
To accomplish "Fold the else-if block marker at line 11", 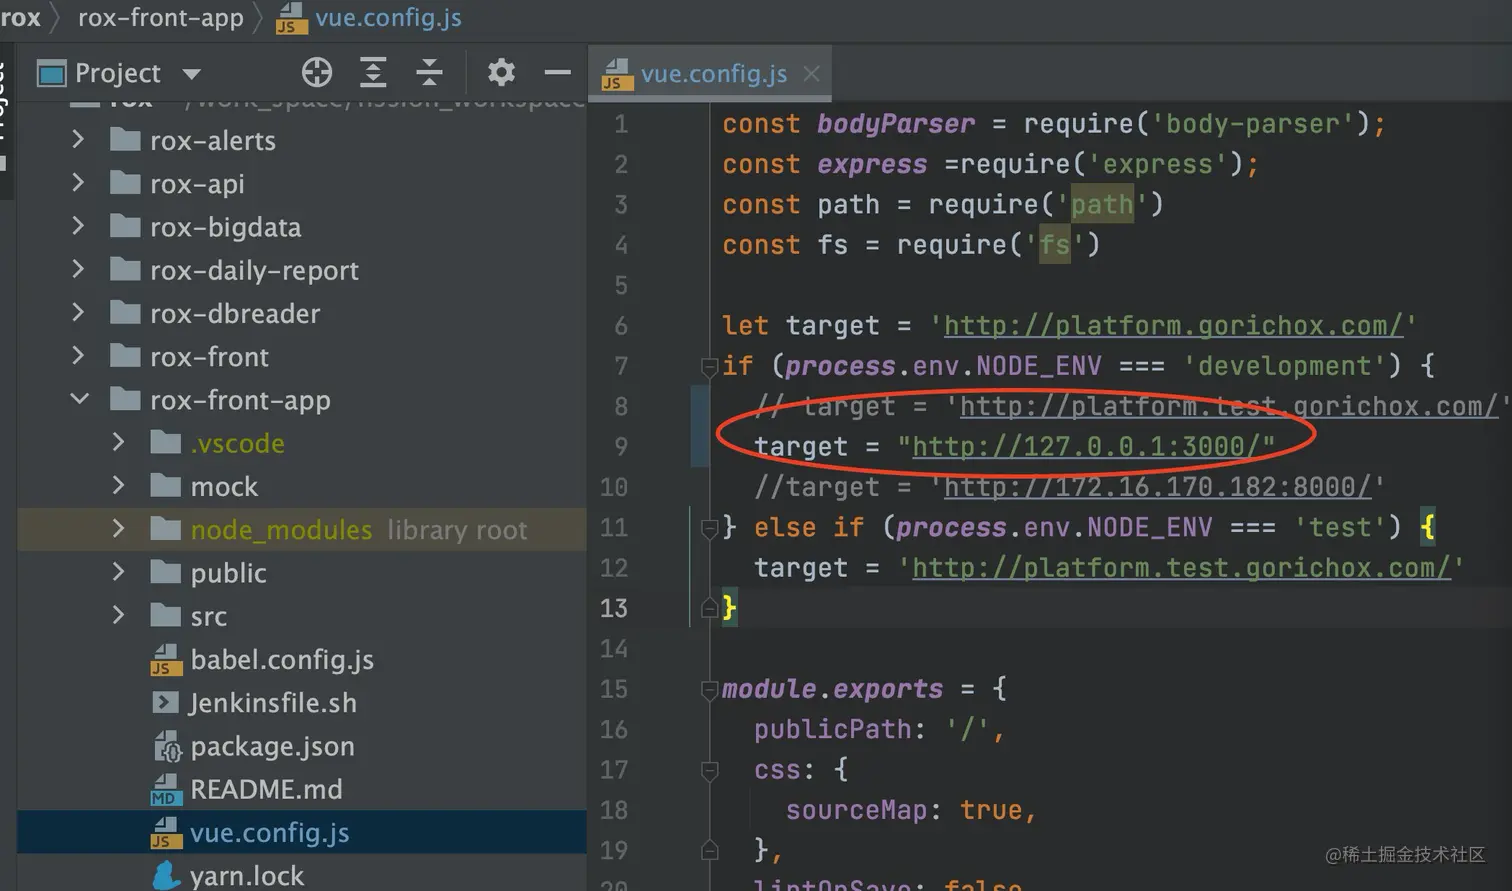I will 709,527.
